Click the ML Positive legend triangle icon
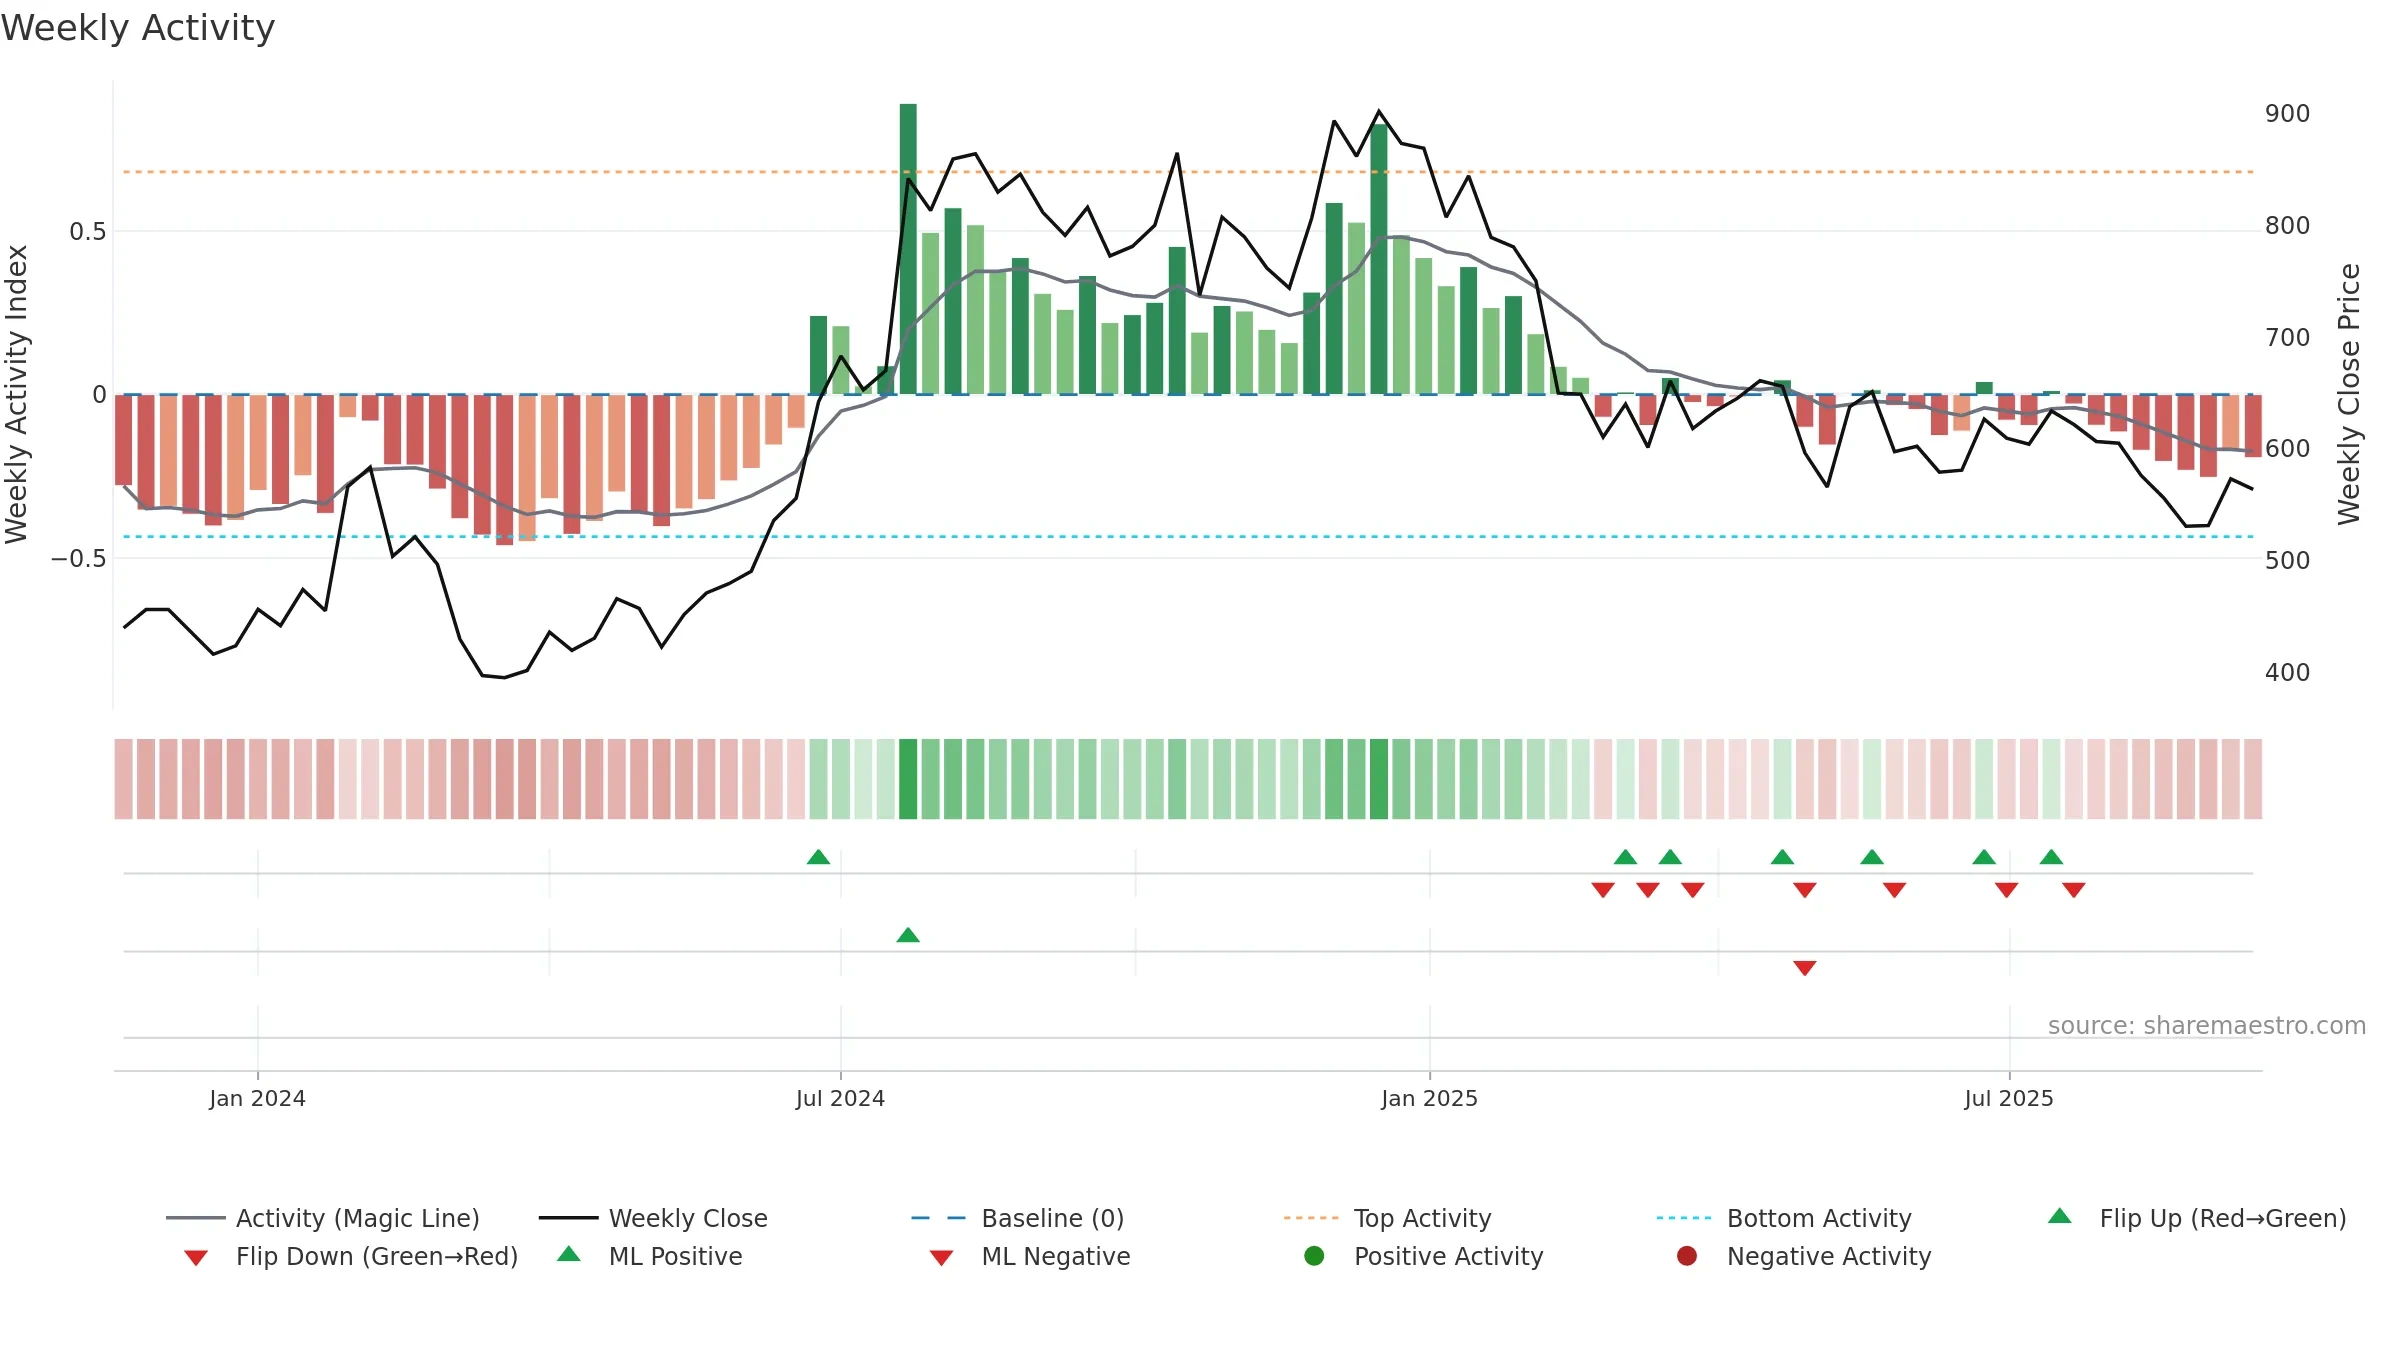The height and width of the screenshot is (1350, 2400). [x=569, y=1254]
